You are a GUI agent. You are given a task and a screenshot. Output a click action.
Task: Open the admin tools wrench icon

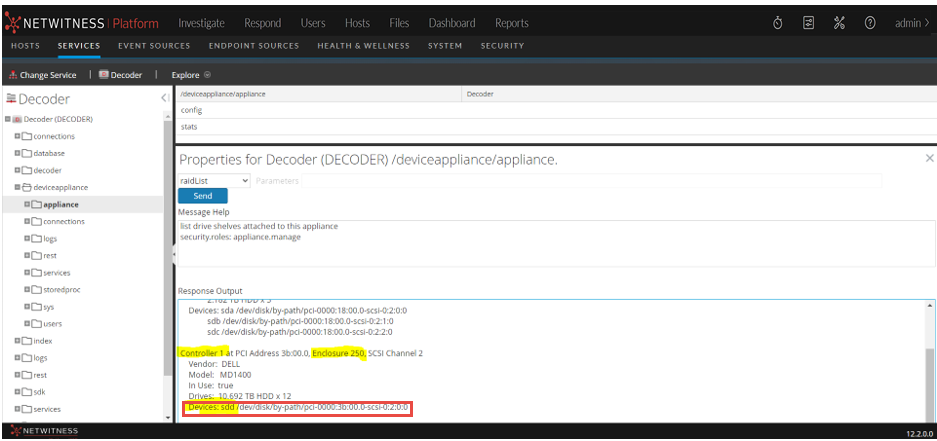coord(840,23)
